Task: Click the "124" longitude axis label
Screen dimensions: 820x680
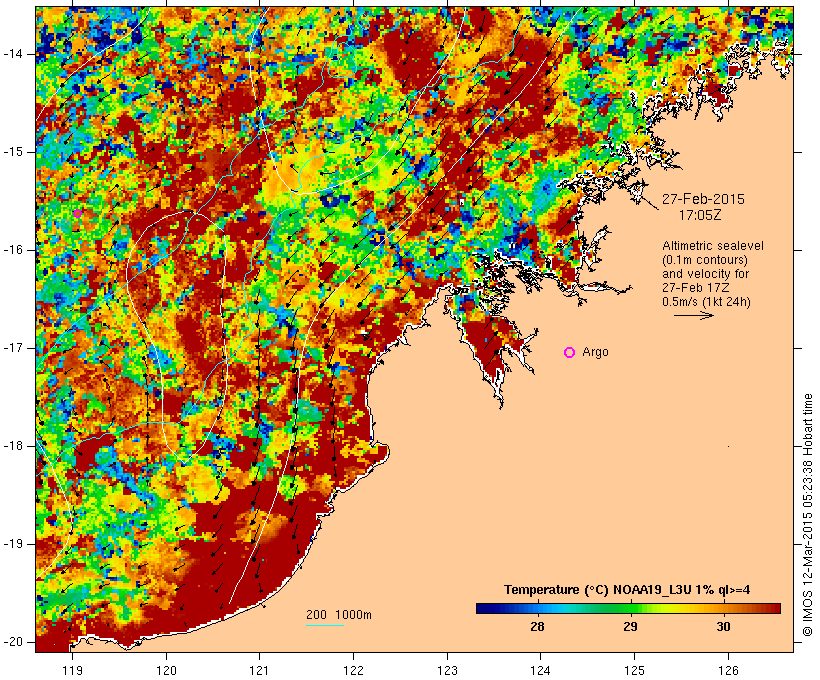Action: (x=540, y=670)
